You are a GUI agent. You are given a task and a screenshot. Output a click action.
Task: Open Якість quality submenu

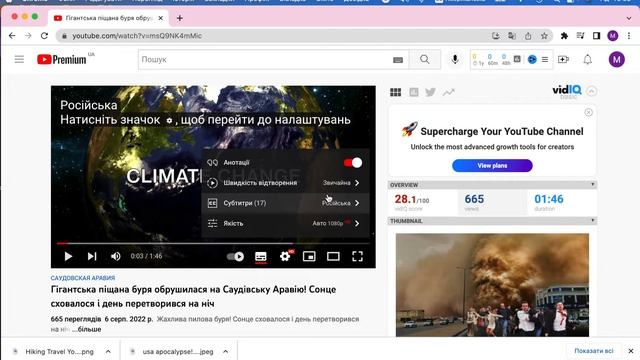point(285,223)
